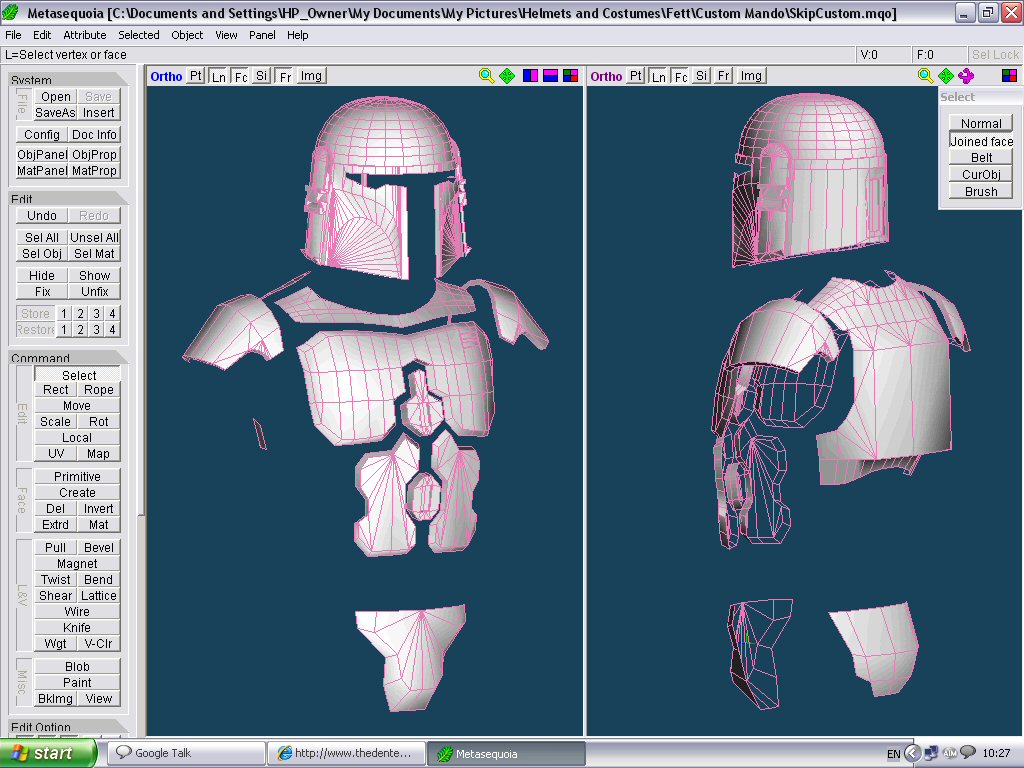Viewport: 1024px width, 768px height.
Task: Click the magenta rotate icon in right viewport
Action: click(966, 76)
